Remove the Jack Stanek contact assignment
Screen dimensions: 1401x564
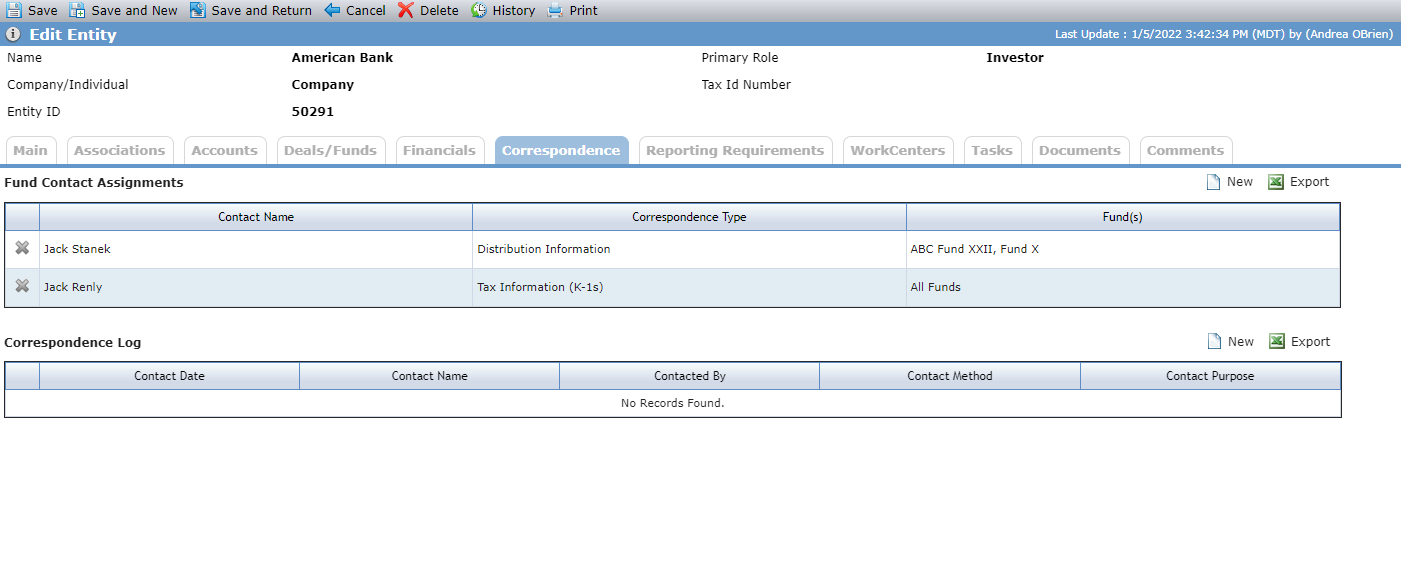[x=22, y=248]
